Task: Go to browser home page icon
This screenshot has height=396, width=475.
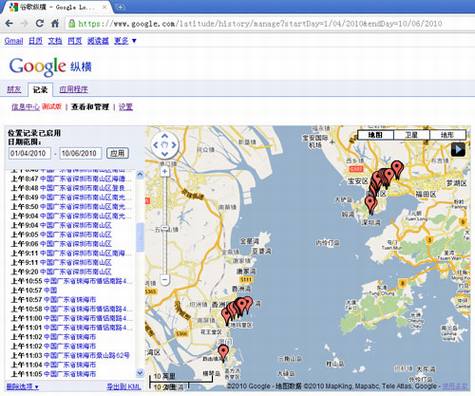Action: (x=55, y=23)
